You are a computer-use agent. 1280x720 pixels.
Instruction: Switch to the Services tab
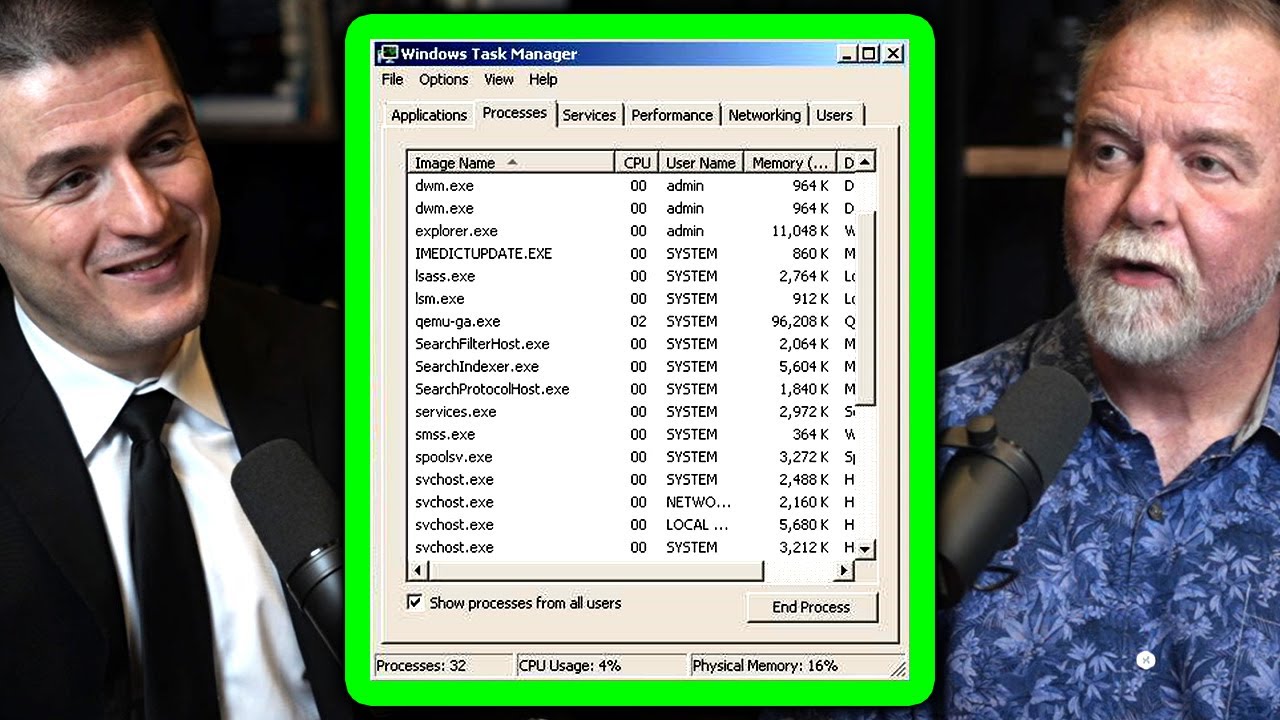click(x=589, y=115)
